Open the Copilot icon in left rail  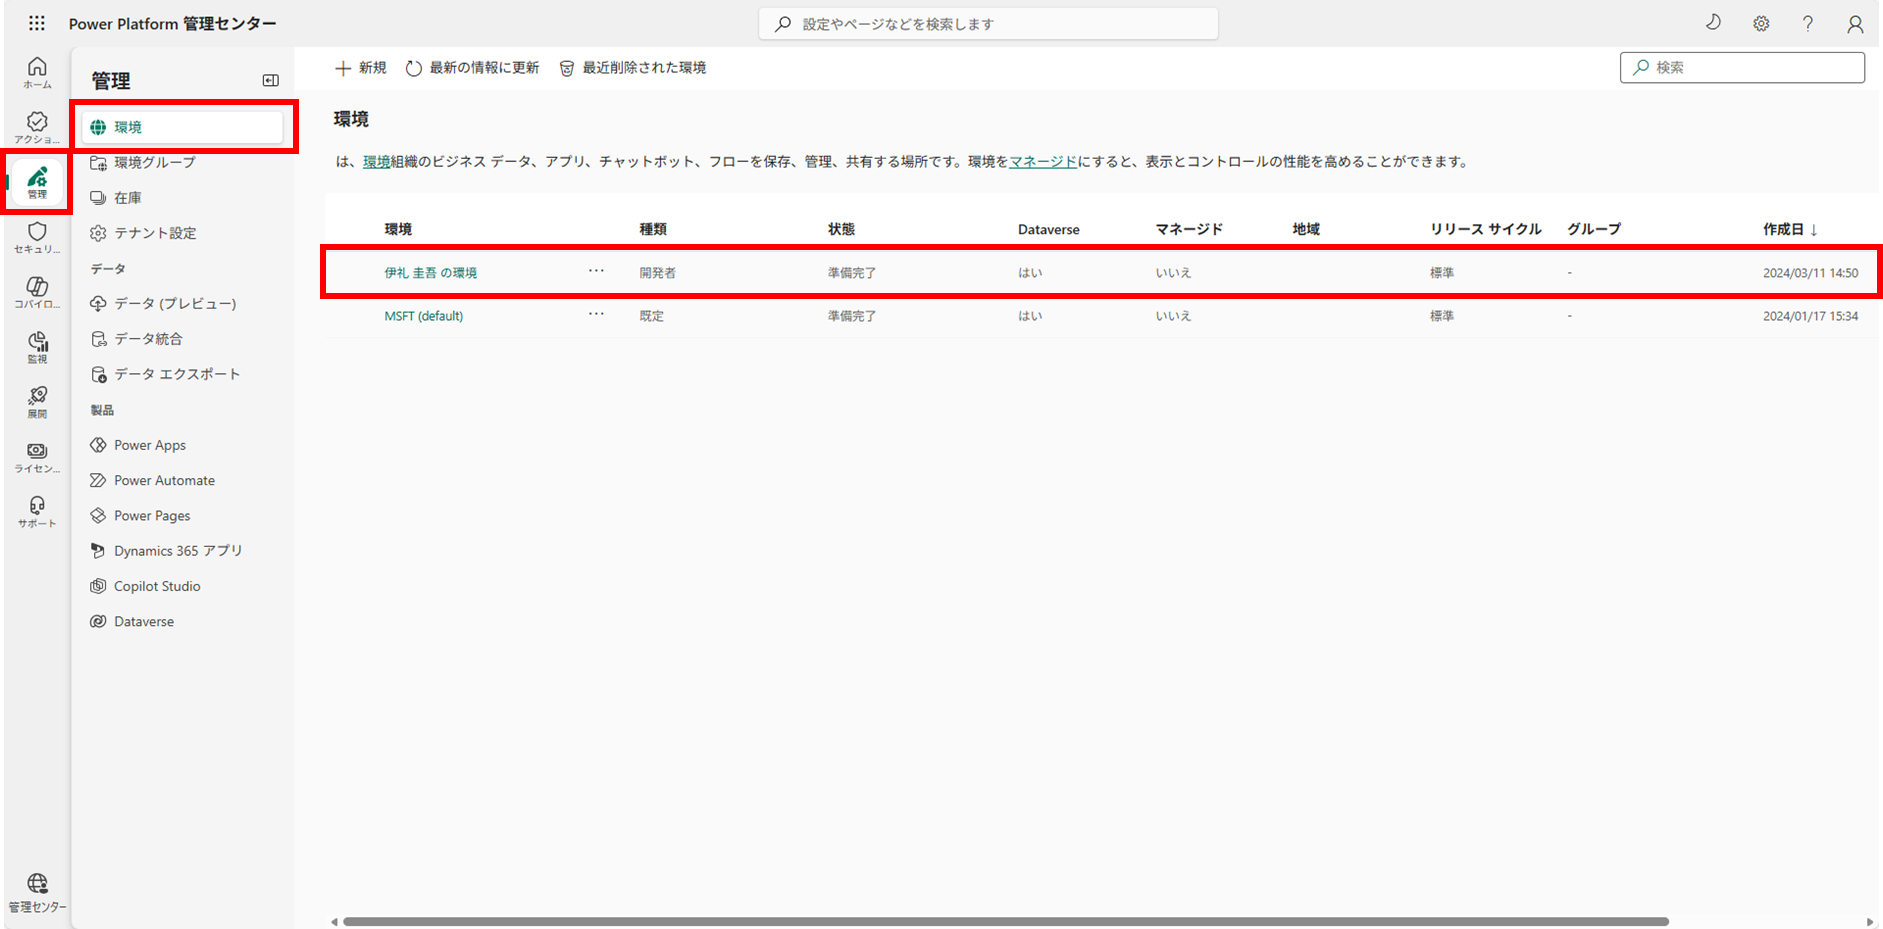[37, 293]
